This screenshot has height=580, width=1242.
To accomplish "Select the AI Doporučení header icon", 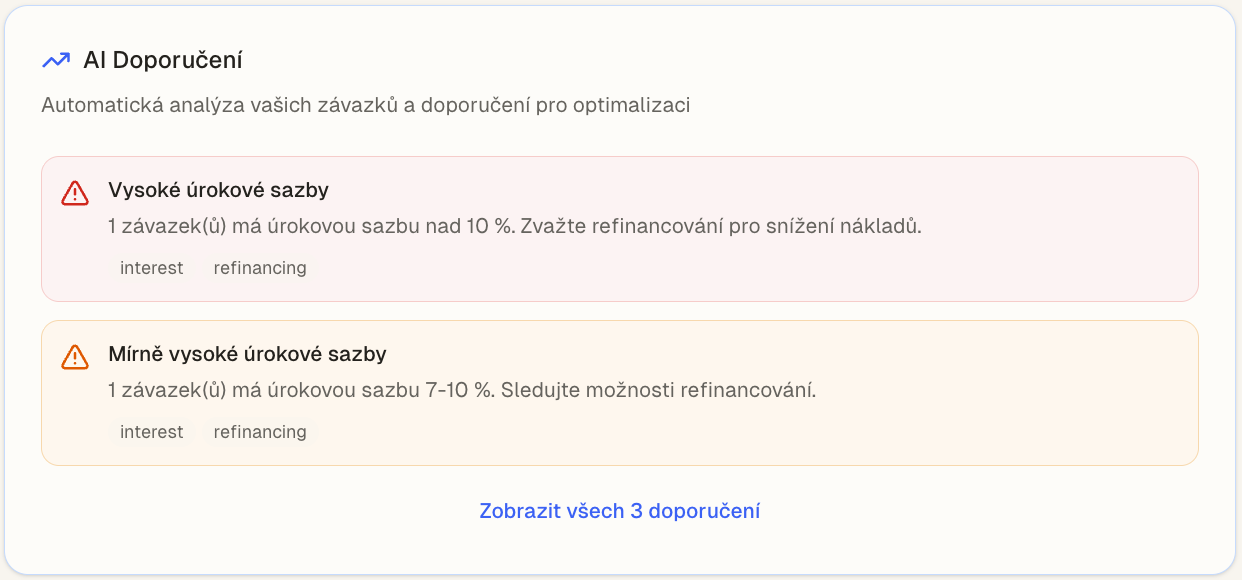I will pos(56,60).
